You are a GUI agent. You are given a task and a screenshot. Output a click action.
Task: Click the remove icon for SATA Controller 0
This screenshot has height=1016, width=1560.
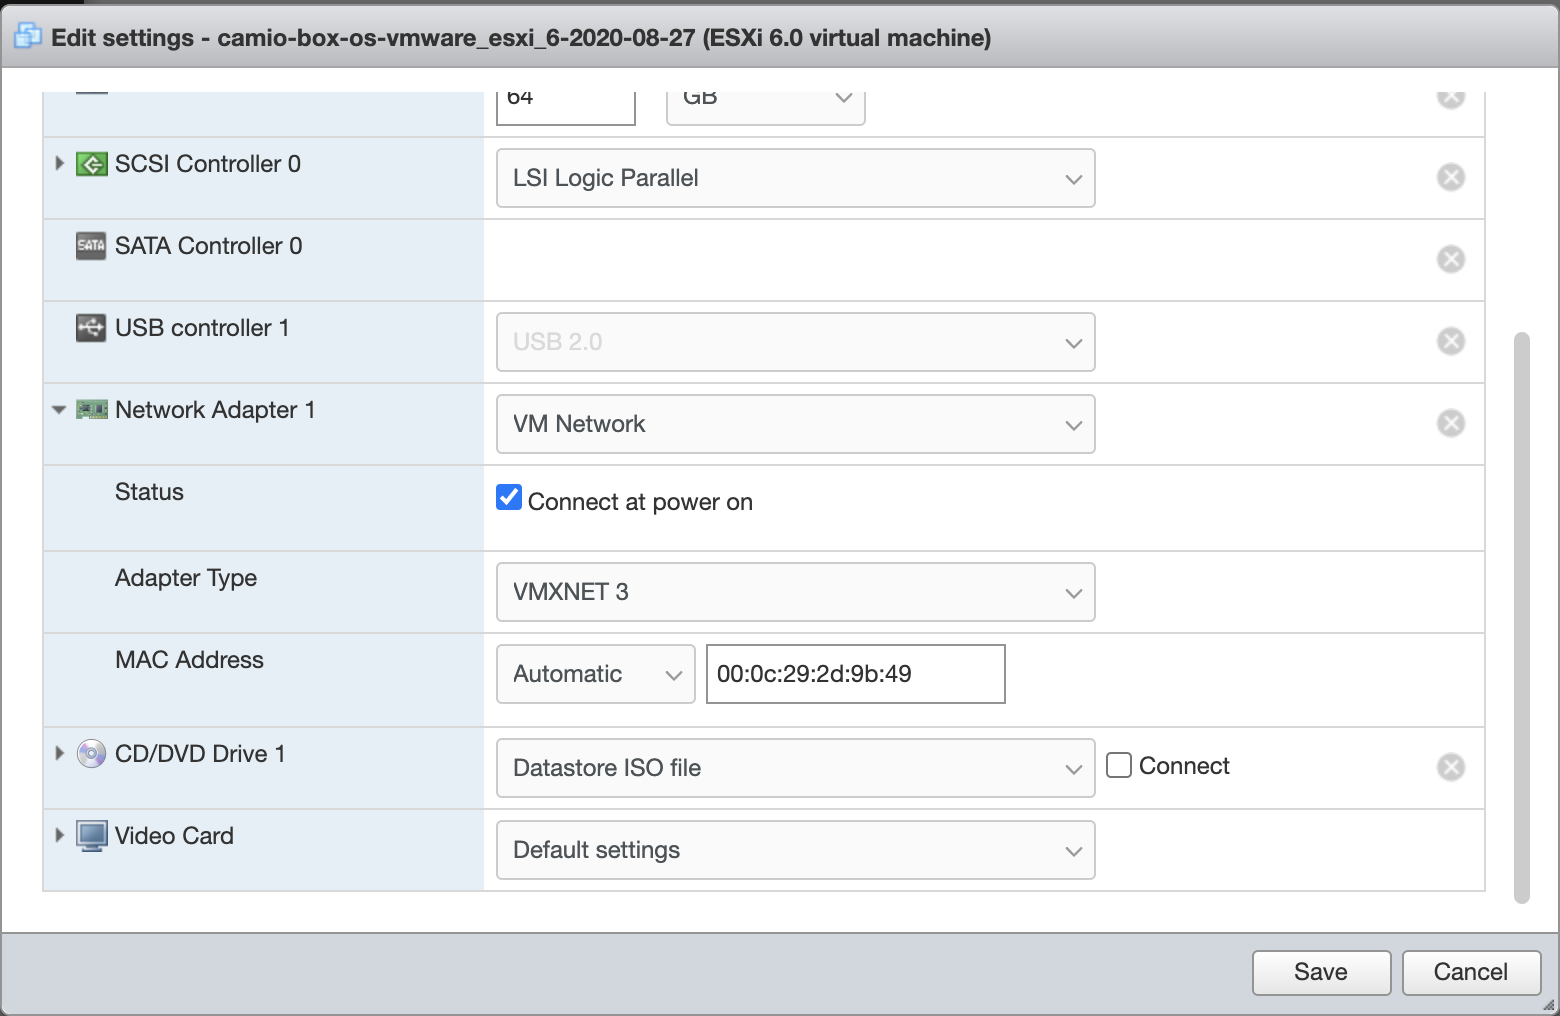1450,259
